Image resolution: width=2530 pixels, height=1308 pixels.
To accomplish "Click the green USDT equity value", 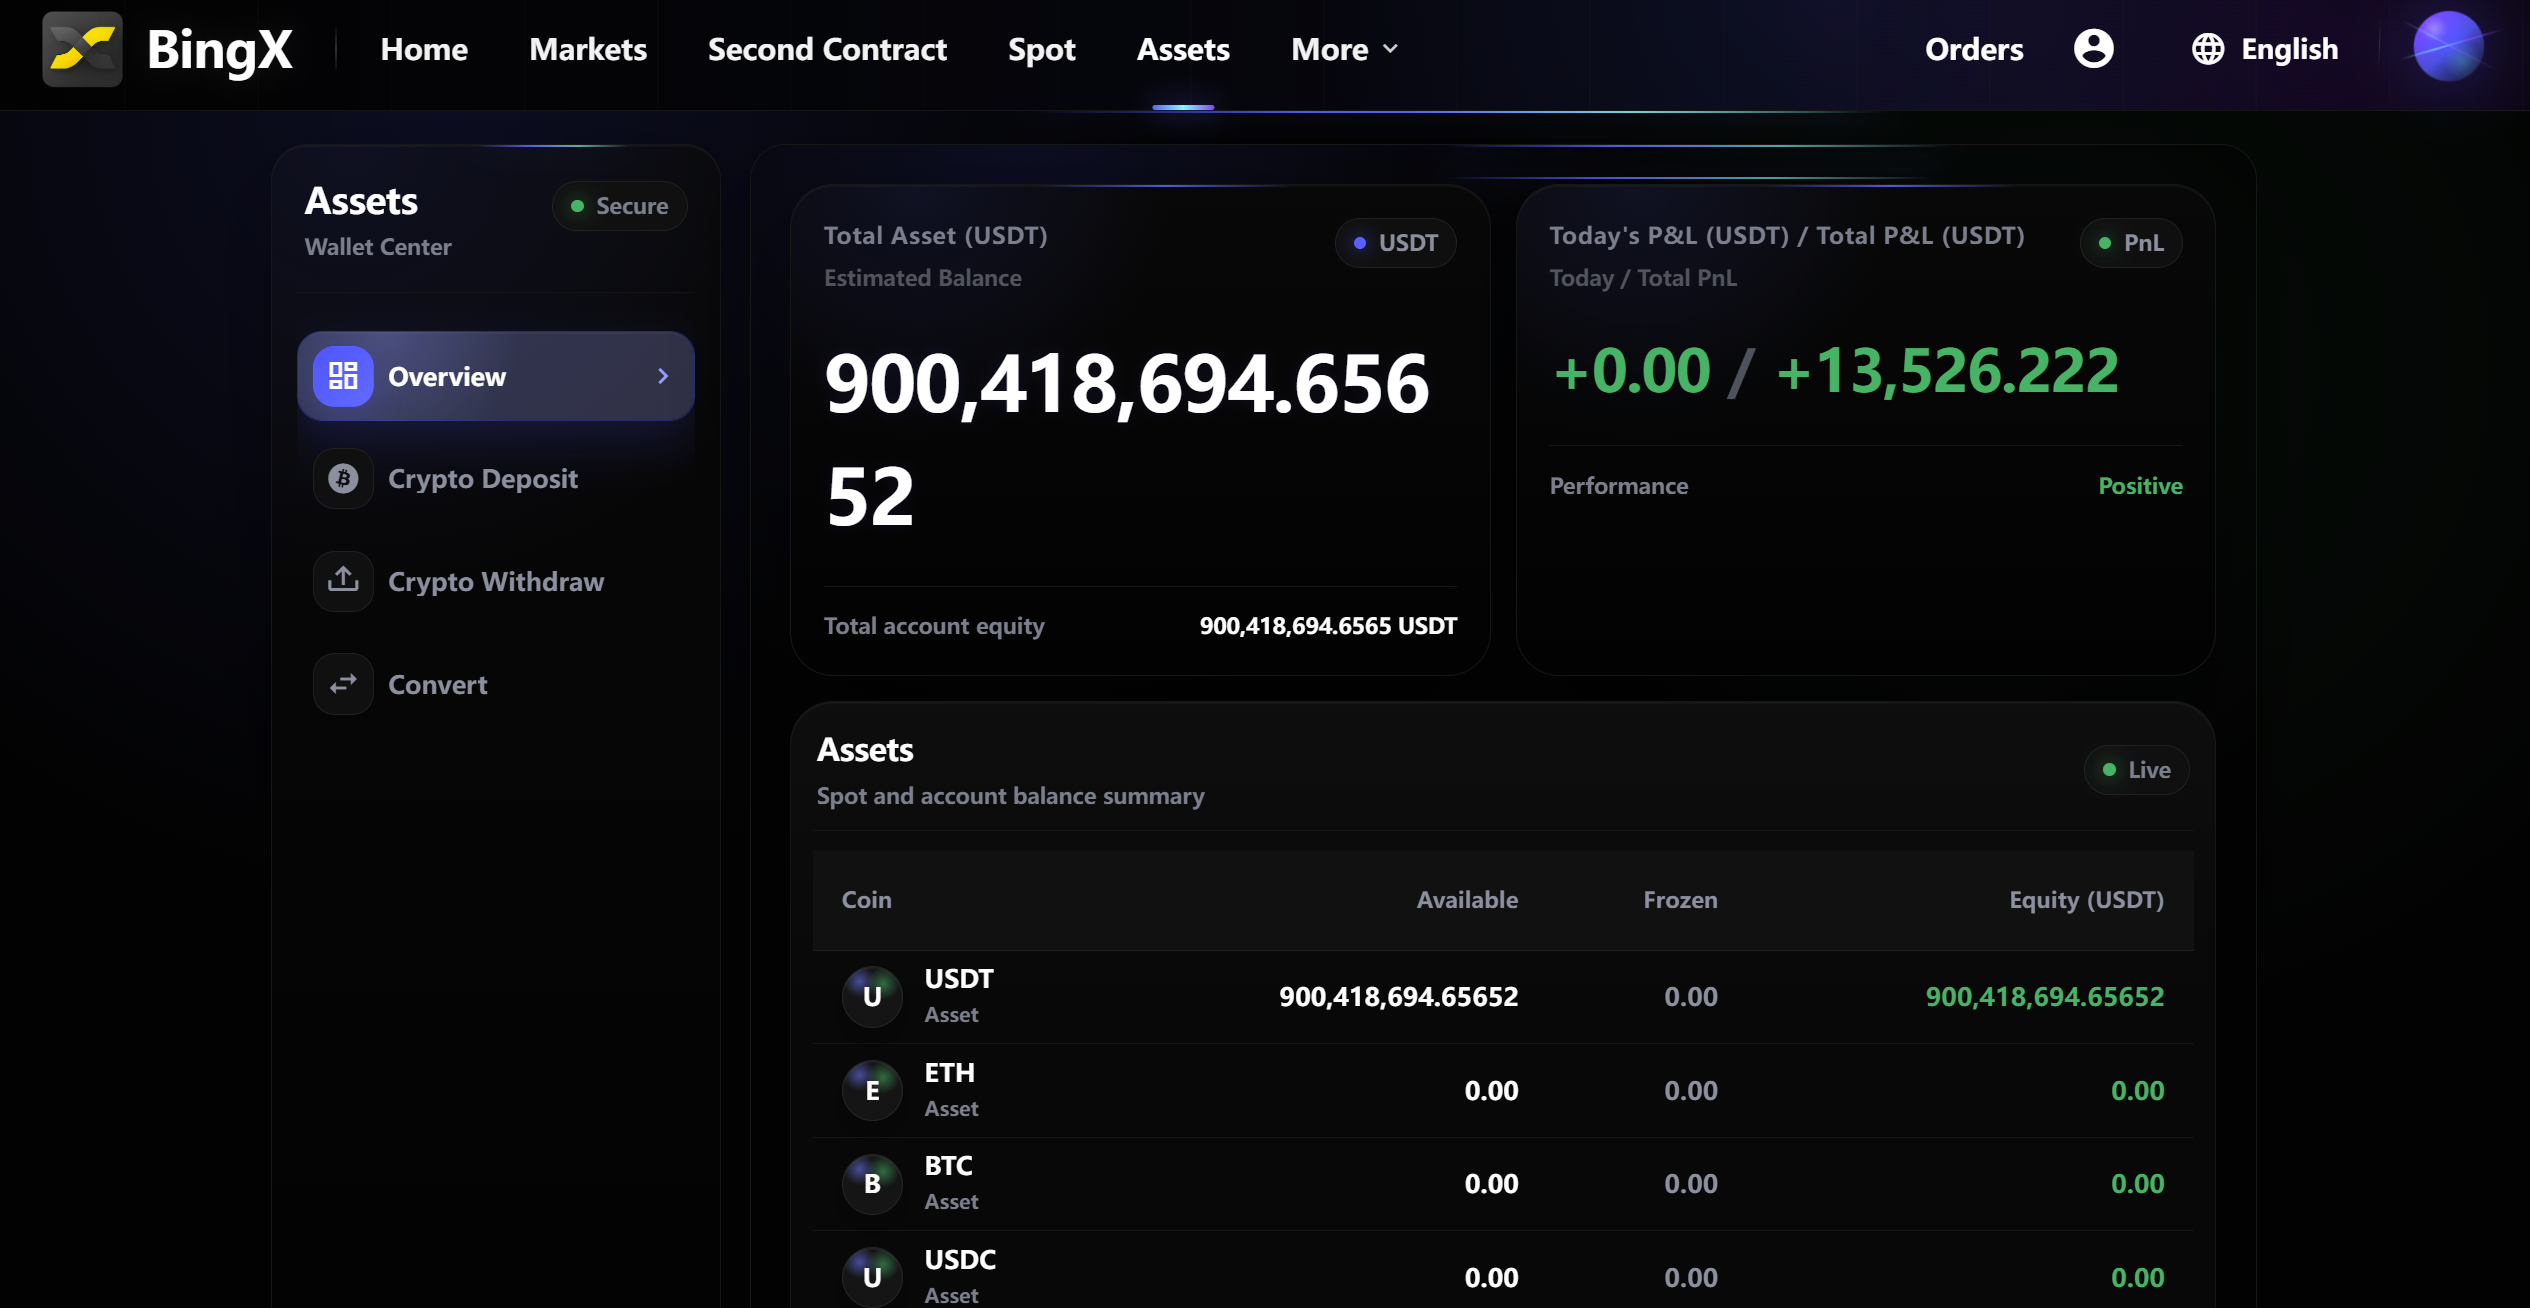I will [2044, 997].
